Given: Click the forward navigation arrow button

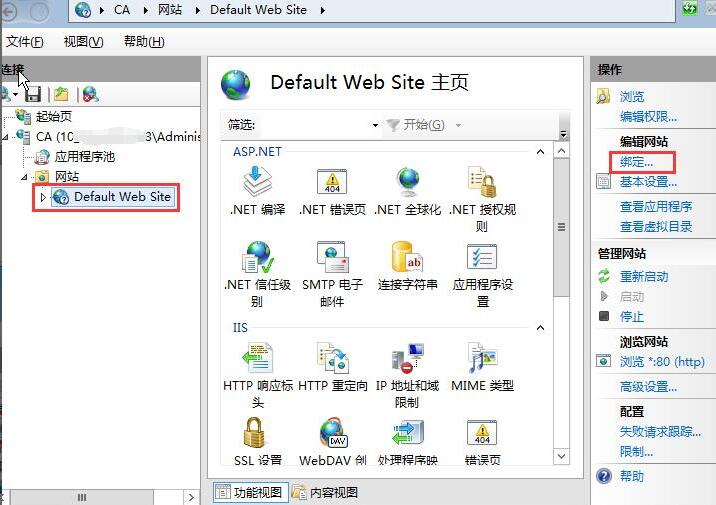Looking at the screenshot, I should pyautogui.click(x=39, y=11).
